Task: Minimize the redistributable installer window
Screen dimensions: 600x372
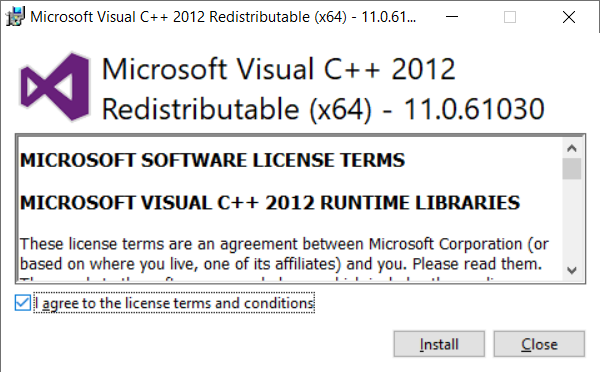Action: [x=452, y=17]
